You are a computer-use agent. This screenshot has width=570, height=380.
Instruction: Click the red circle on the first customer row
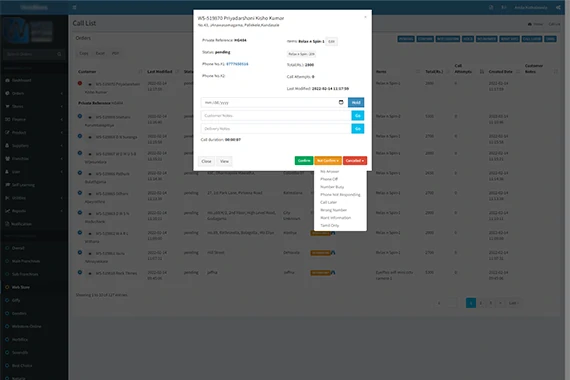point(80,83)
